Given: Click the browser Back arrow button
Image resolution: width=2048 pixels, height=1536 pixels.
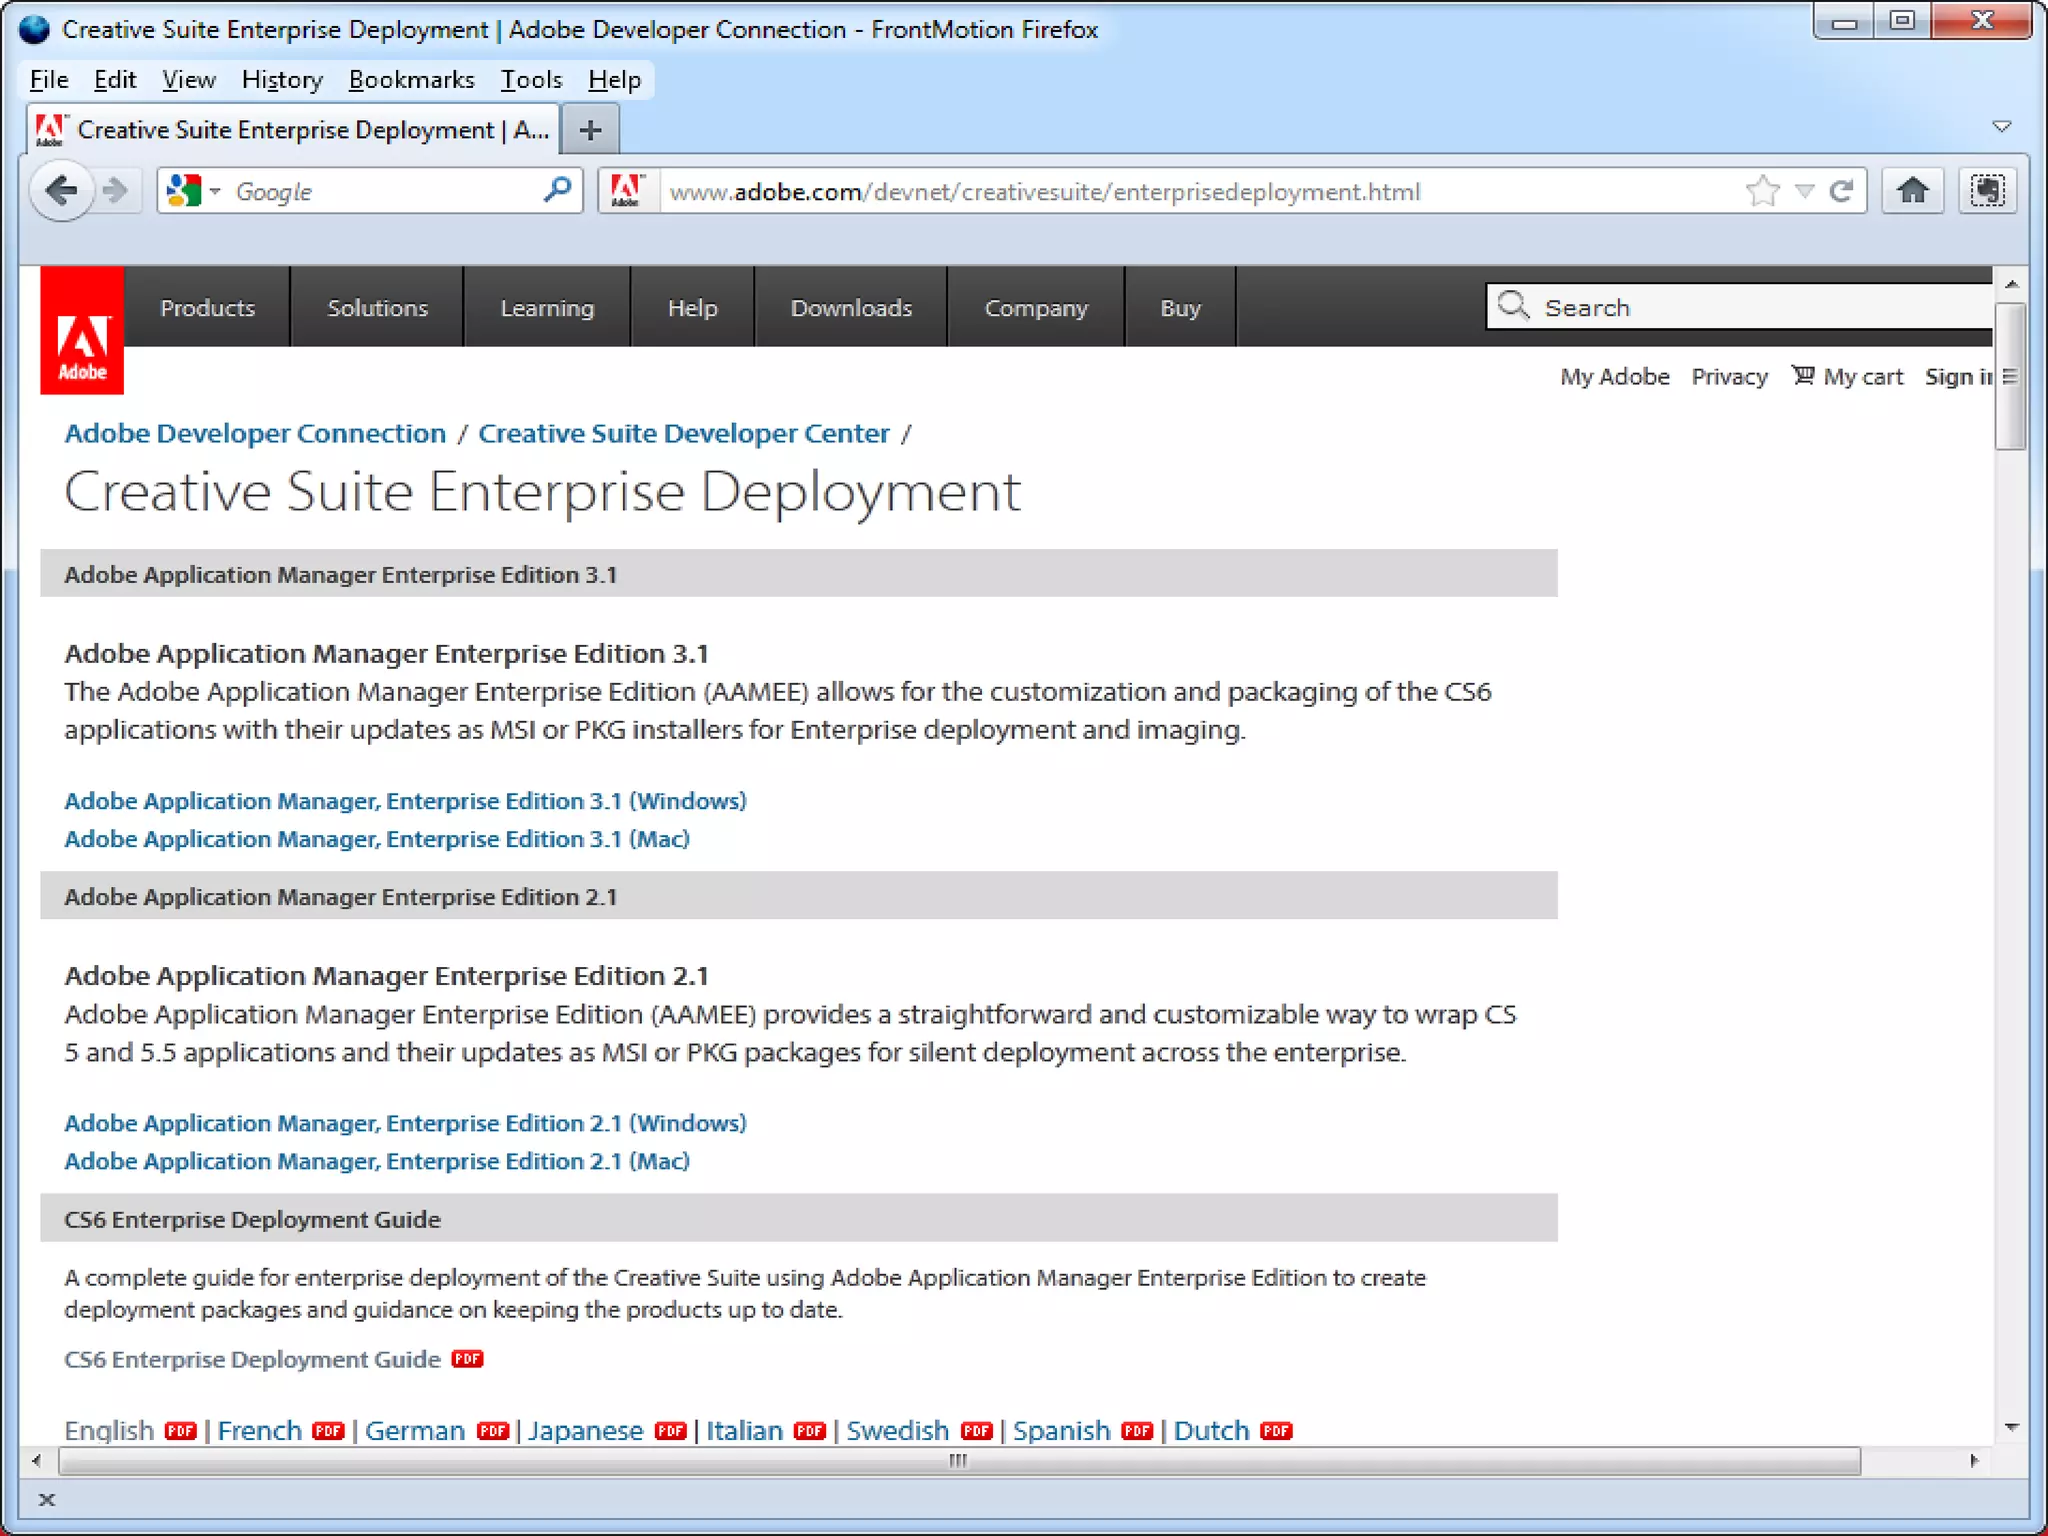Looking at the screenshot, I should pos(62,190).
